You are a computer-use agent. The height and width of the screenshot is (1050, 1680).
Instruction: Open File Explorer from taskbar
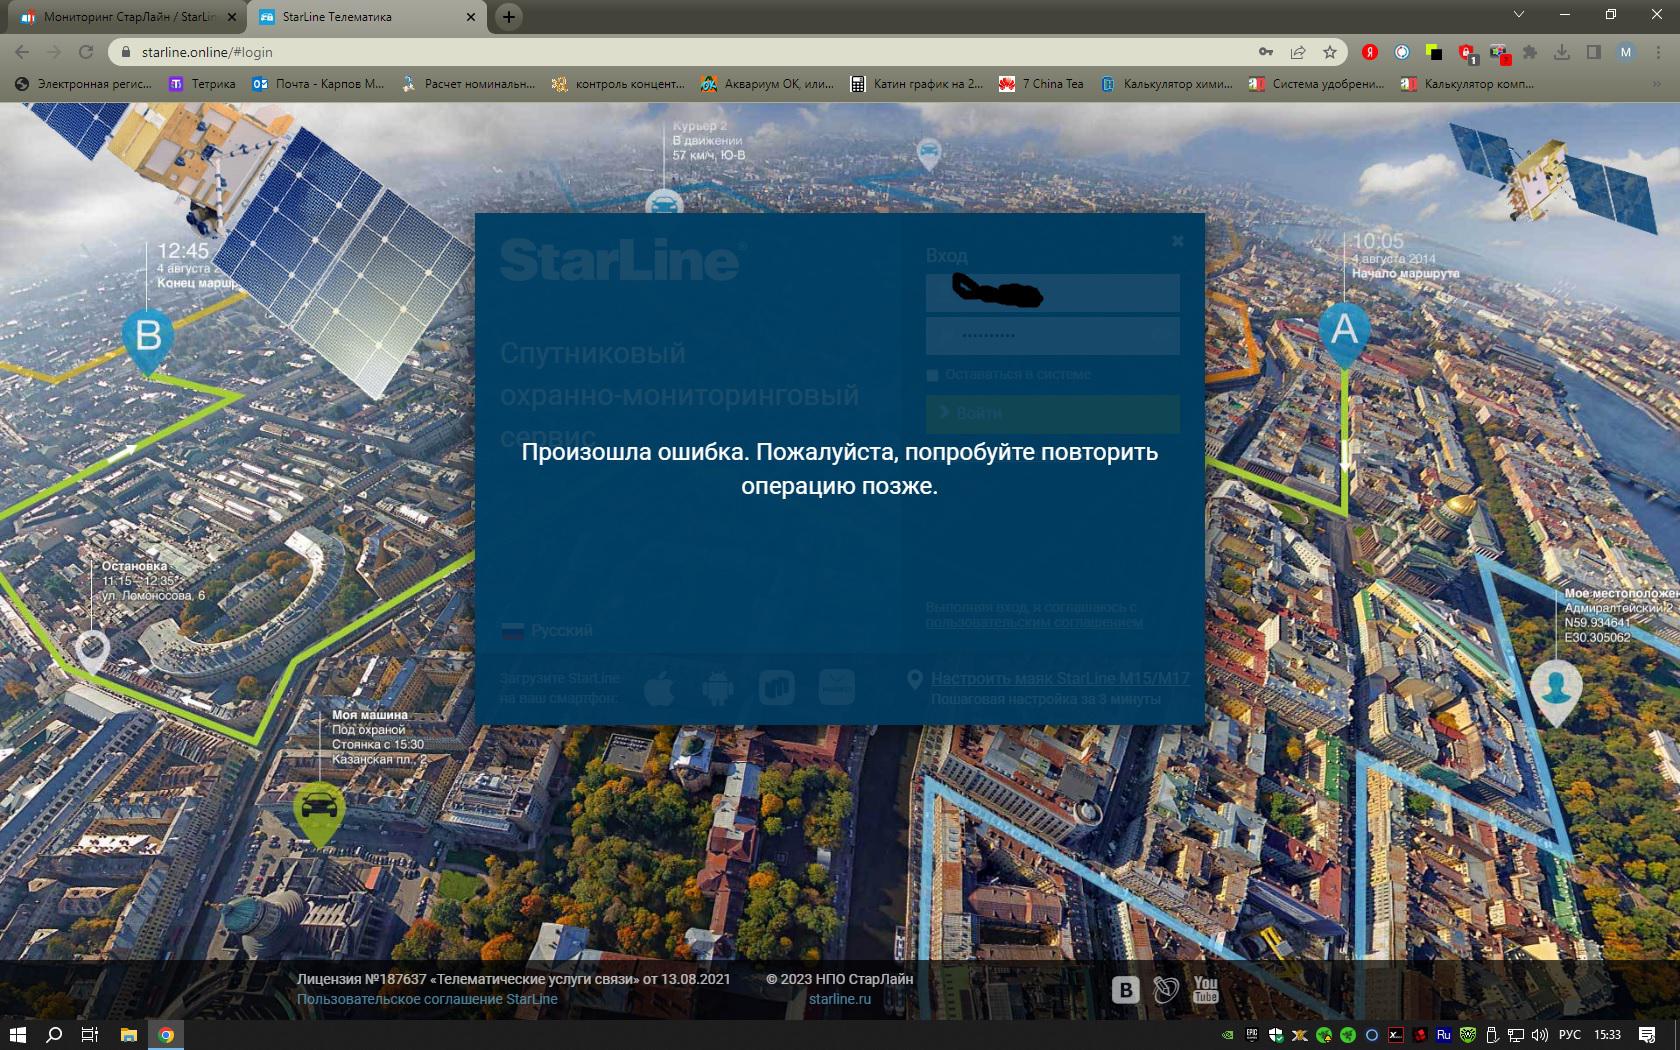click(128, 1035)
